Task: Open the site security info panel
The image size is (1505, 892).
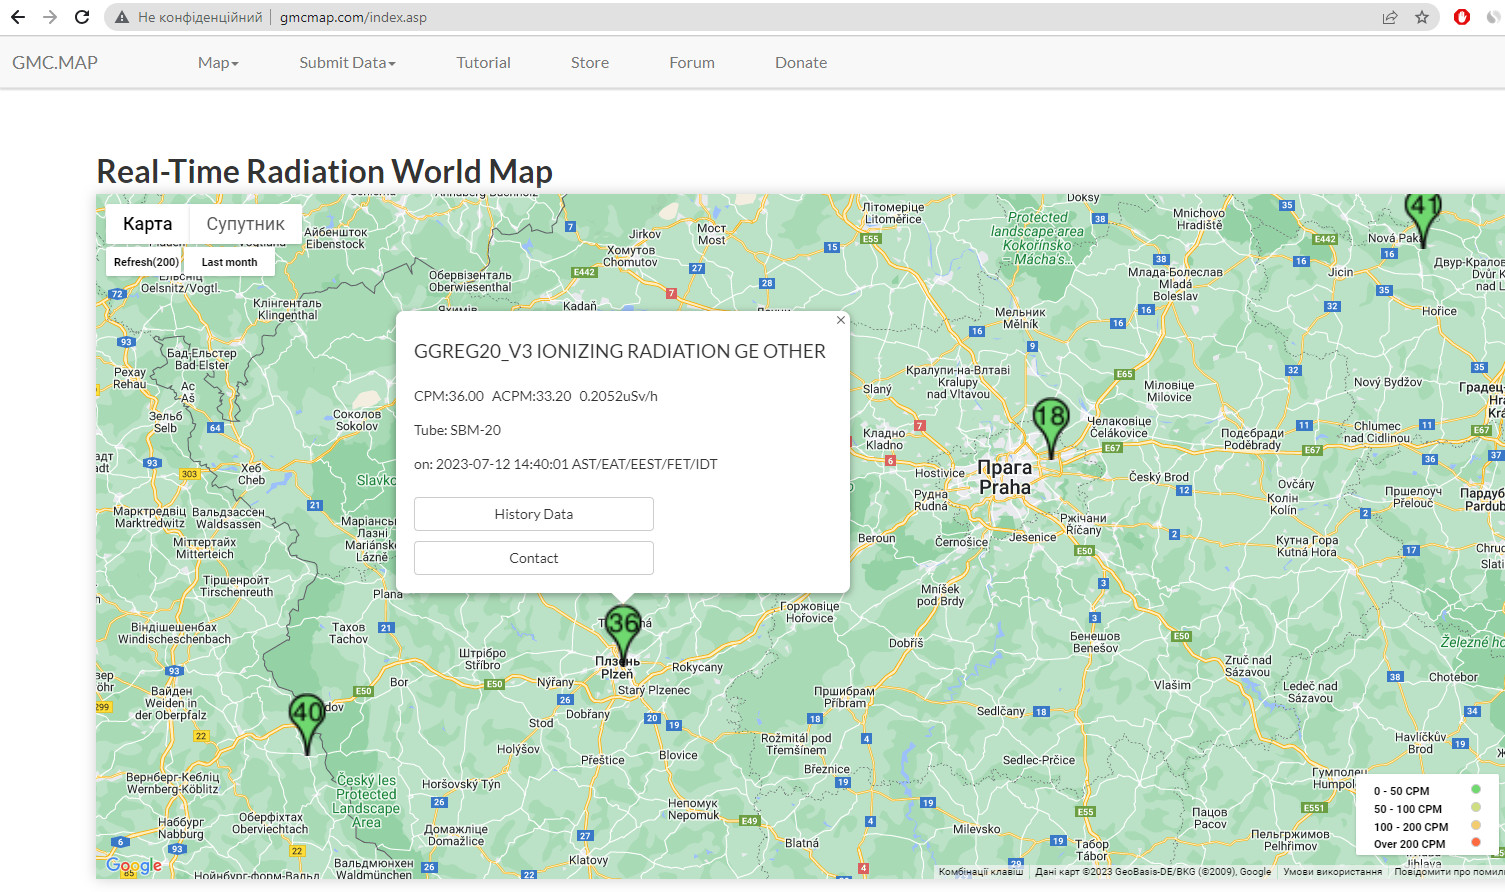Action: 120,16
